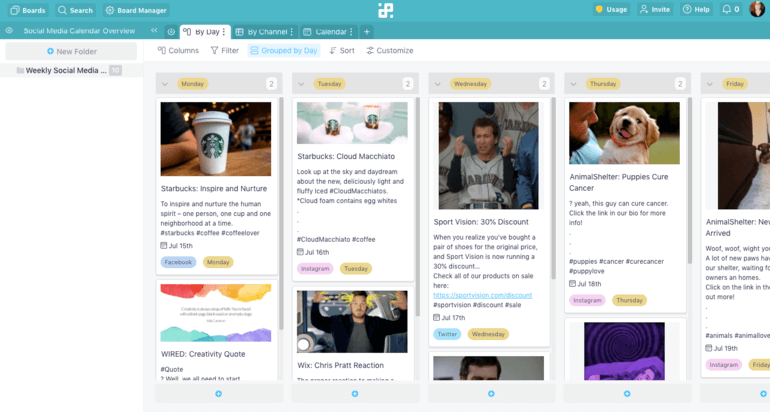
Task: Open Starbucks: Cloud Macchiato card title
Action: pos(346,156)
